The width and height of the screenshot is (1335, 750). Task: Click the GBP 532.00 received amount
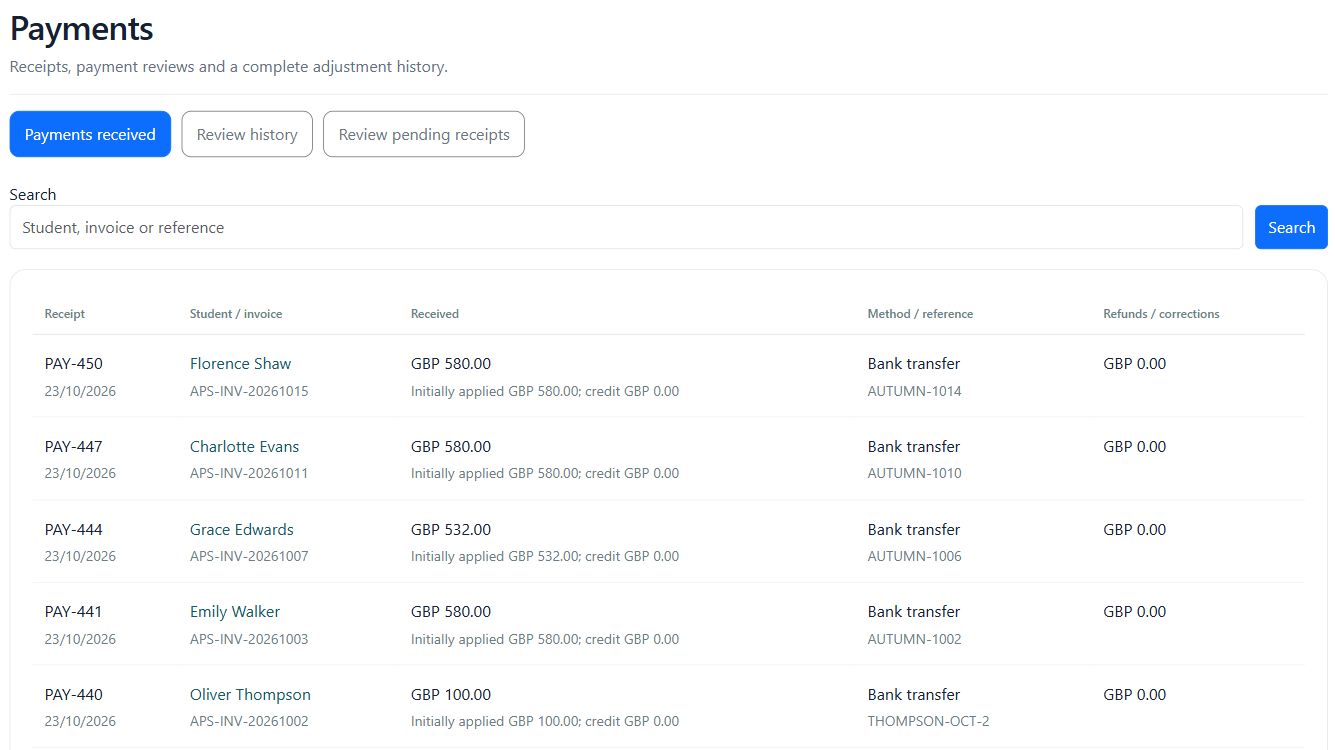click(x=451, y=530)
